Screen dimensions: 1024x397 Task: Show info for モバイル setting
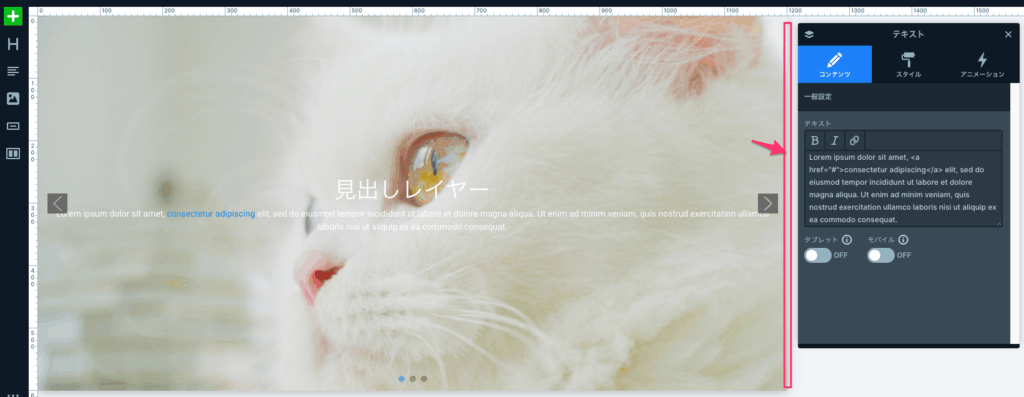(903, 240)
